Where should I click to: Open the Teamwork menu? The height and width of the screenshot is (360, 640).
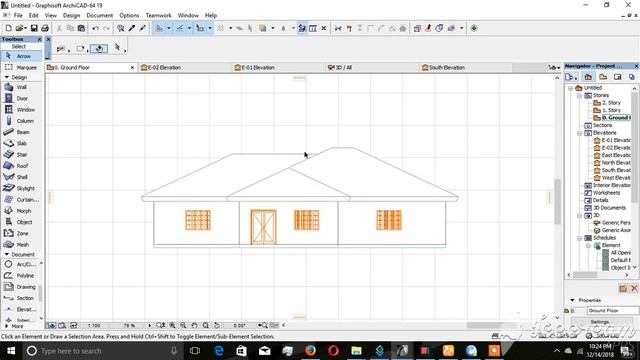point(158,16)
